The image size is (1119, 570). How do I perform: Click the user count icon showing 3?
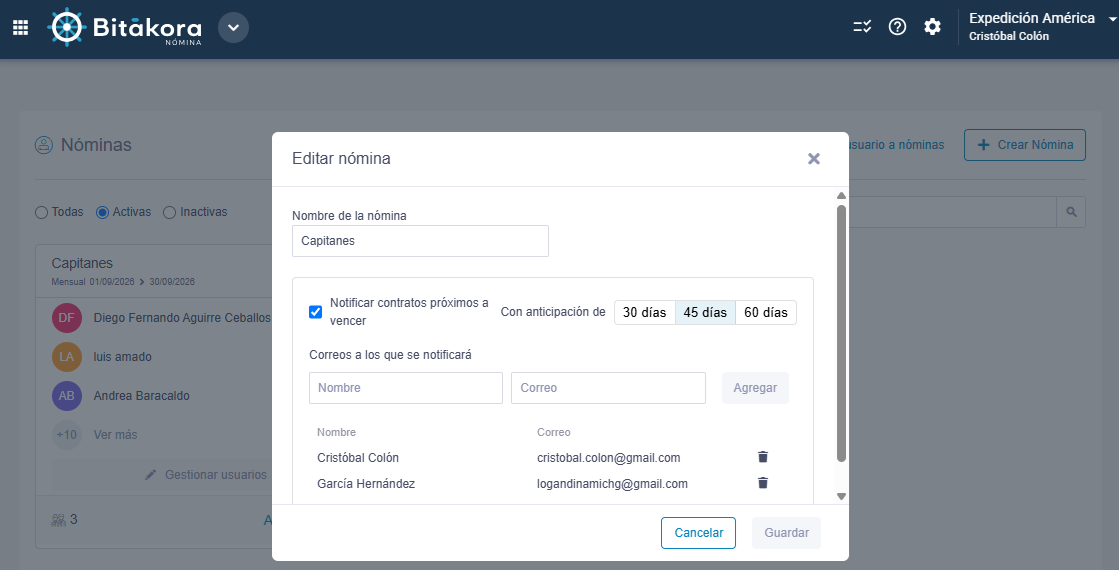pyautogui.click(x=59, y=520)
